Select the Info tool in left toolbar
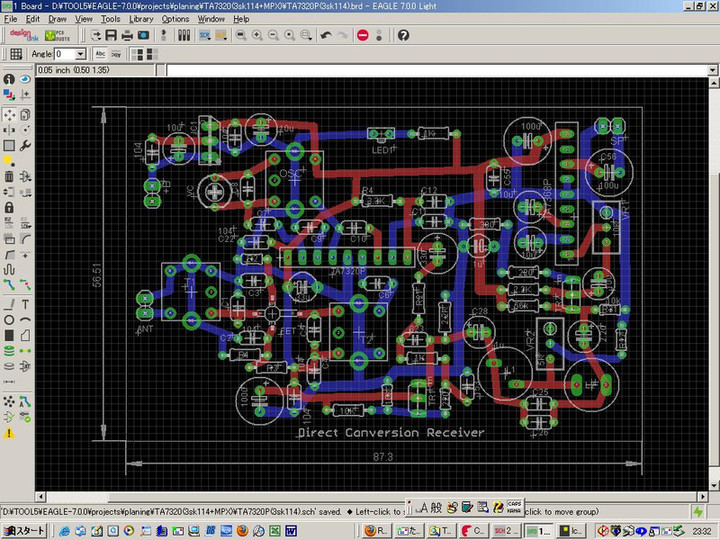The height and width of the screenshot is (540, 720). coord(9,79)
